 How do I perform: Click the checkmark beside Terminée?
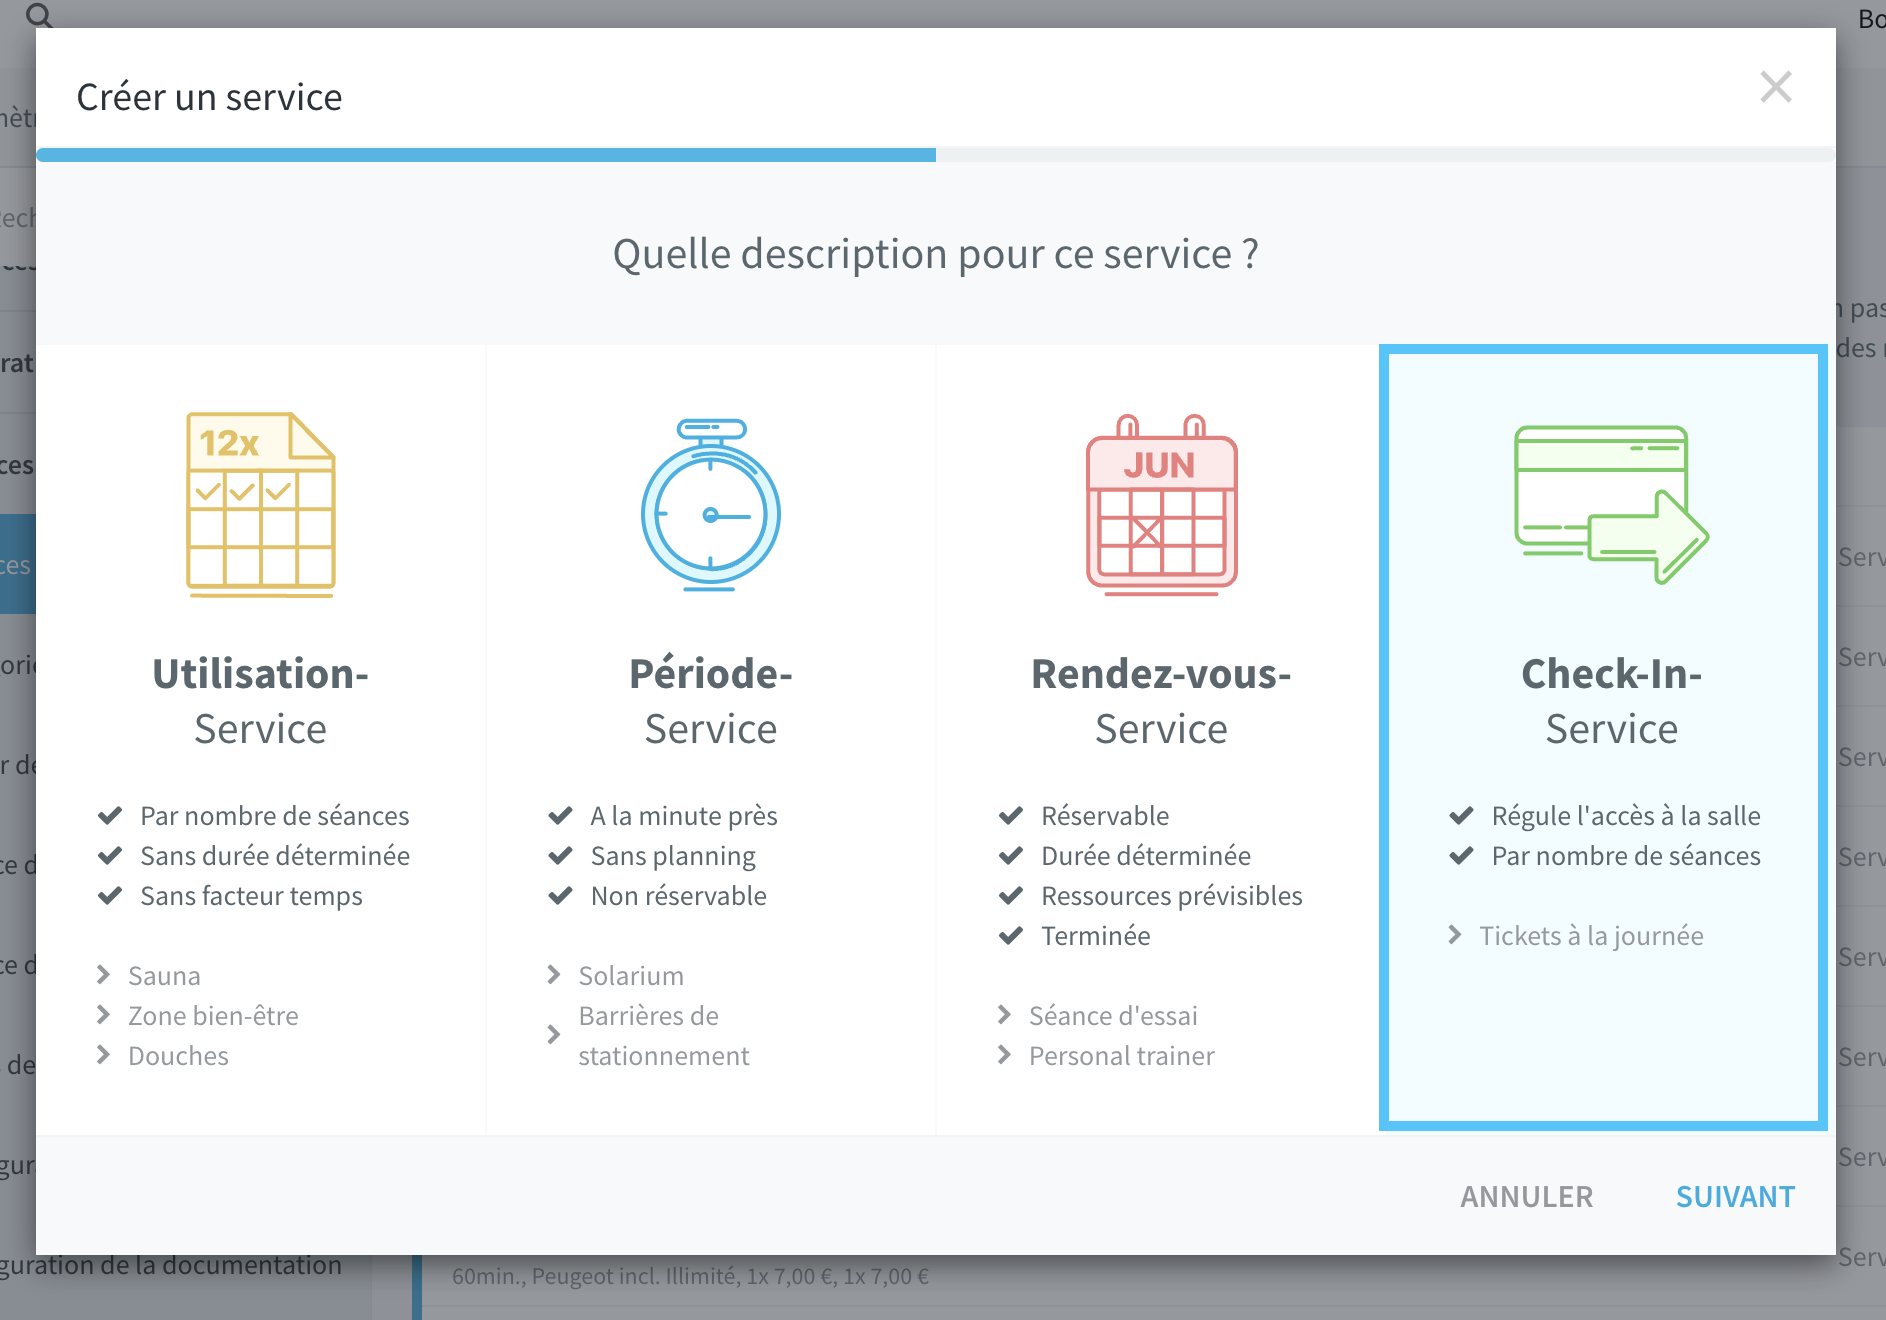click(x=1011, y=936)
